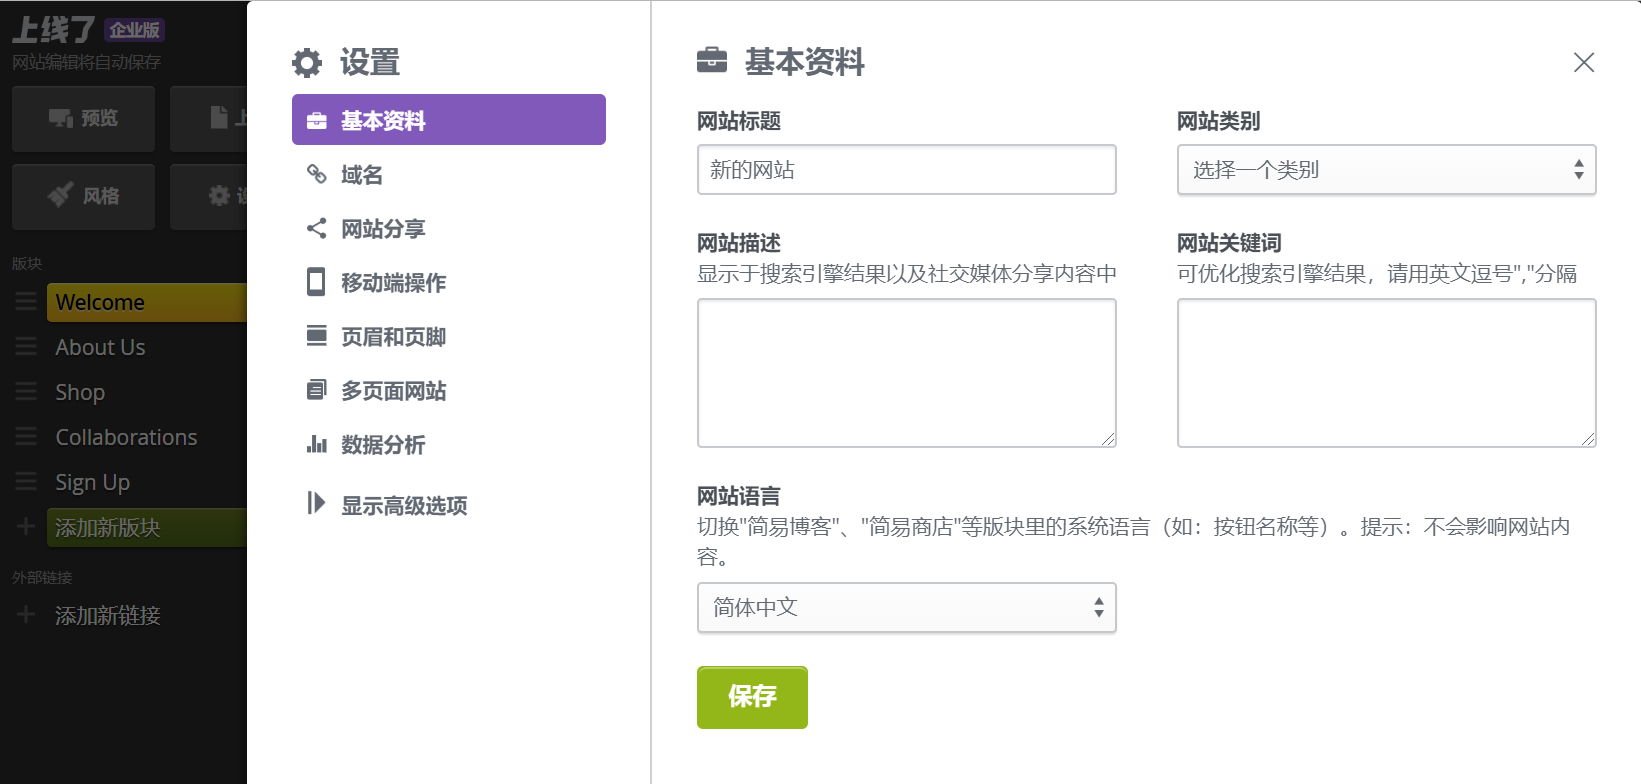Click the 网站标题 title input field
Image resolution: width=1641 pixels, height=784 pixels.
click(x=906, y=170)
